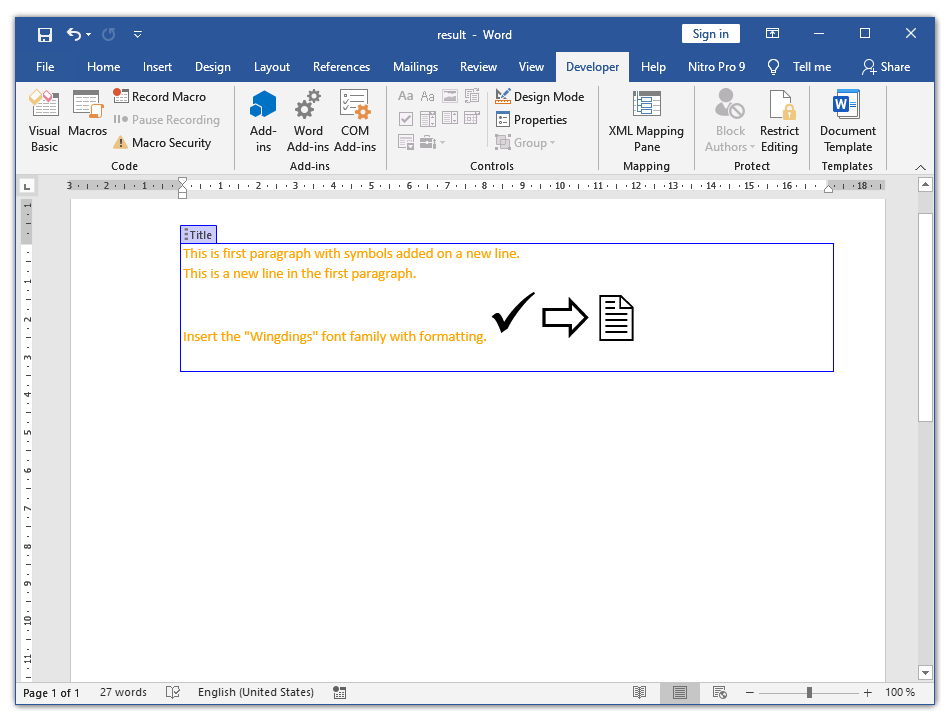948x719 pixels.
Task: Open the Document Template settings
Action: (847, 119)
